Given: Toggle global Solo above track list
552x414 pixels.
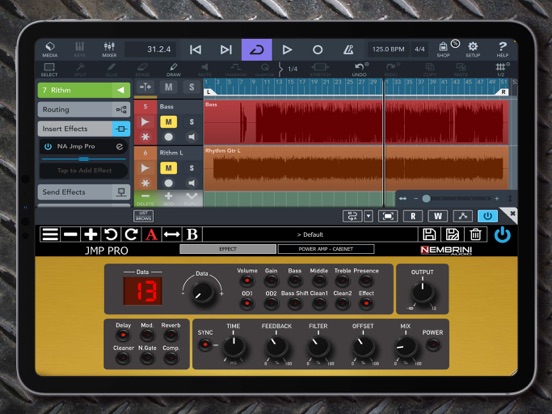Looking at the screenshot, I should 192,87.
